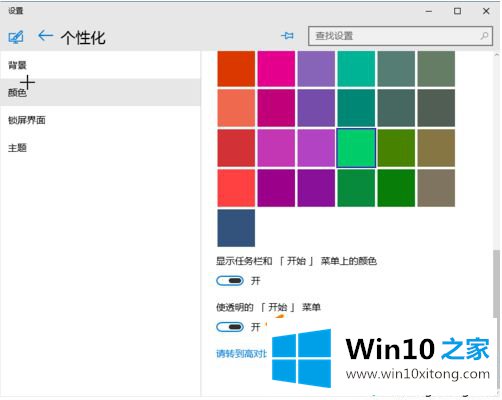This screenshot has width=502, height=400.
Task: Pick the dark magenta swatch in fourth row
Action: [276, 188]
